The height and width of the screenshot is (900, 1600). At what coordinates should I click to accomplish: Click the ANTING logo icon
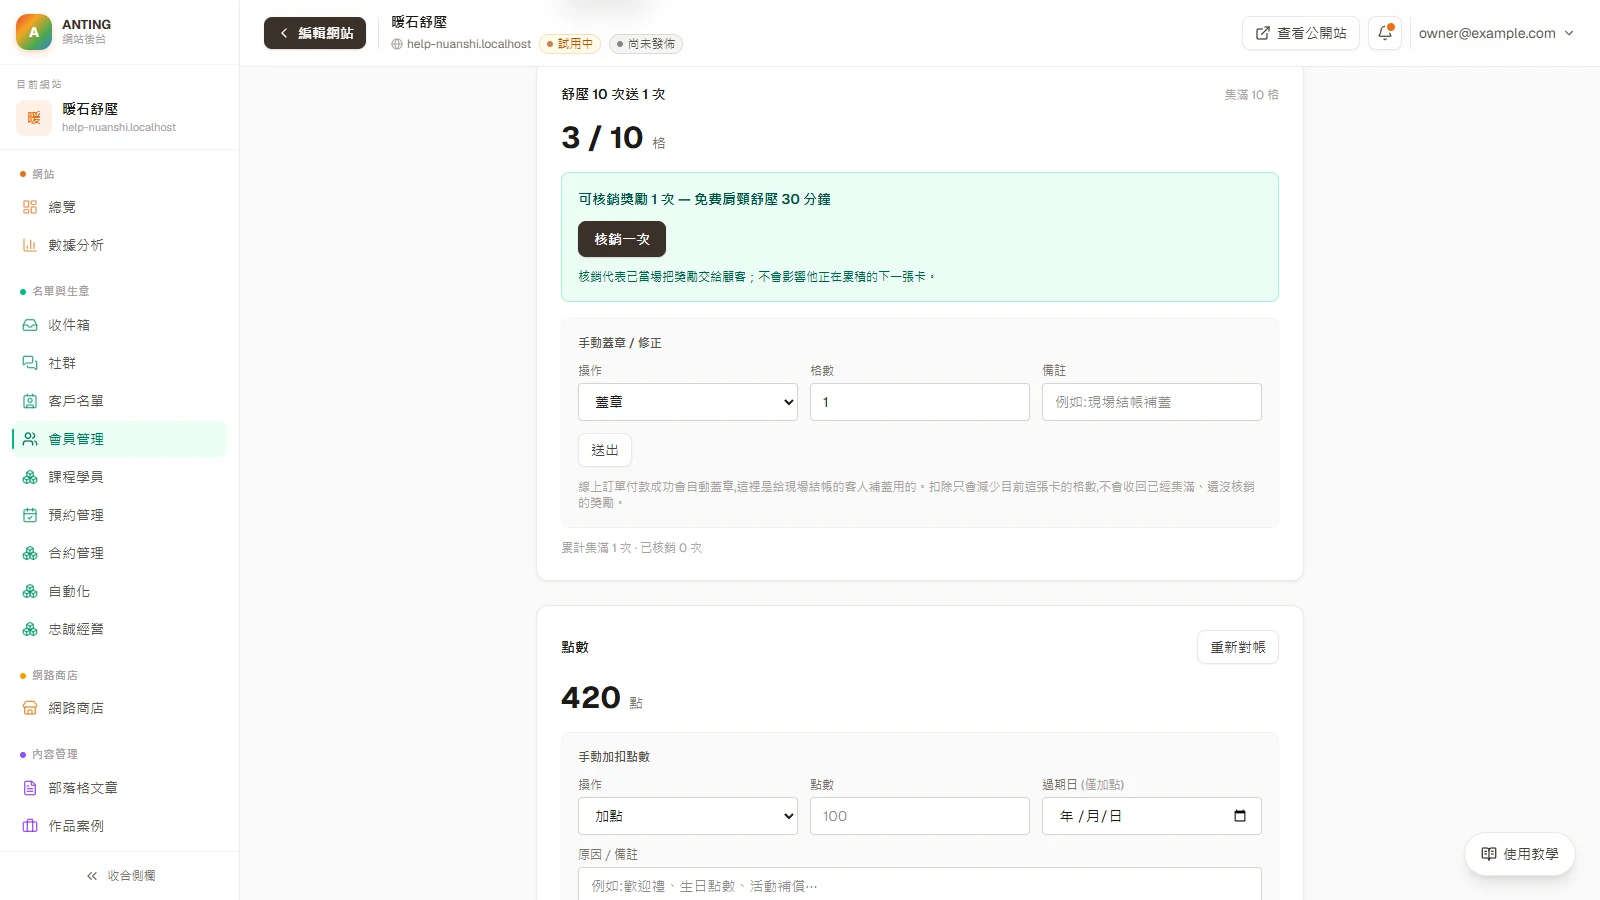coord(34,32)
